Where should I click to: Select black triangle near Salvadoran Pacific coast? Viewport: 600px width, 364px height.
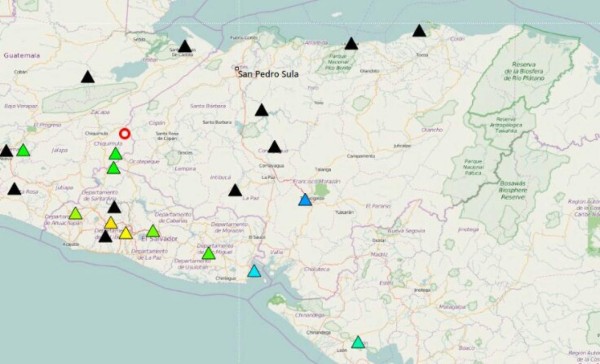pos(106,236)
